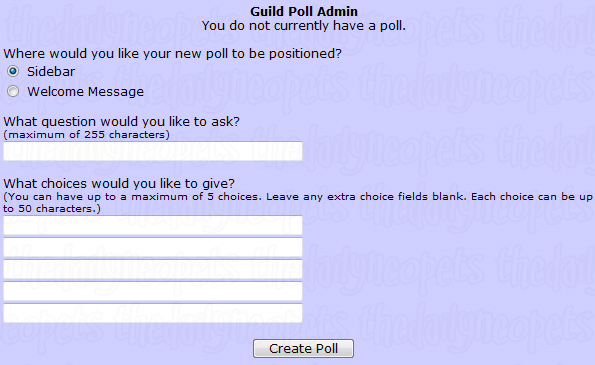
Task: Click the third choice input field
Action: coord(153,269)
